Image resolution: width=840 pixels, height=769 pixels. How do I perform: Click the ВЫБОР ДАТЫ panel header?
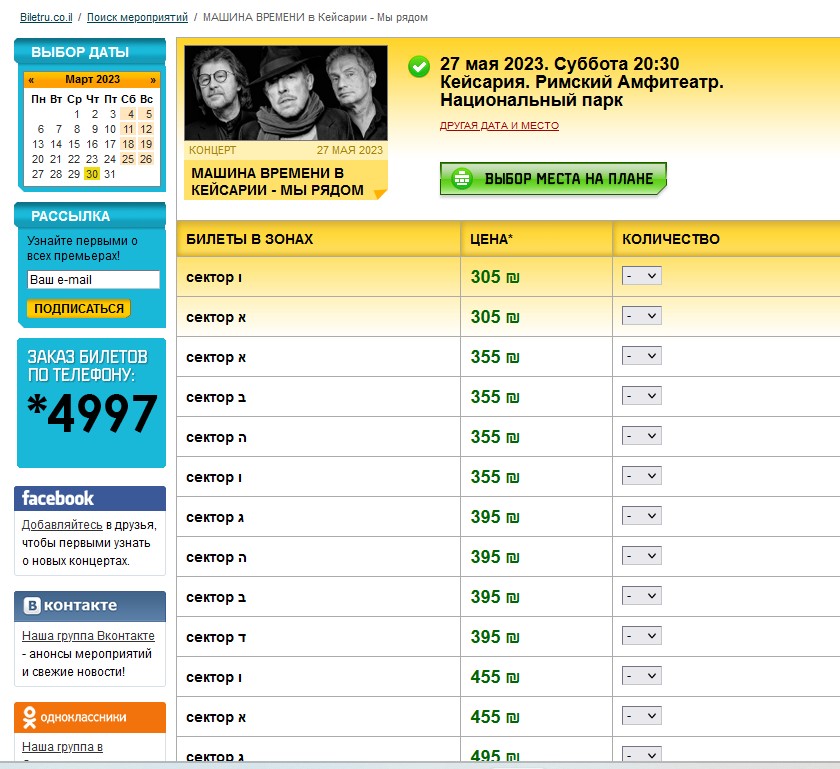(90, 52)
